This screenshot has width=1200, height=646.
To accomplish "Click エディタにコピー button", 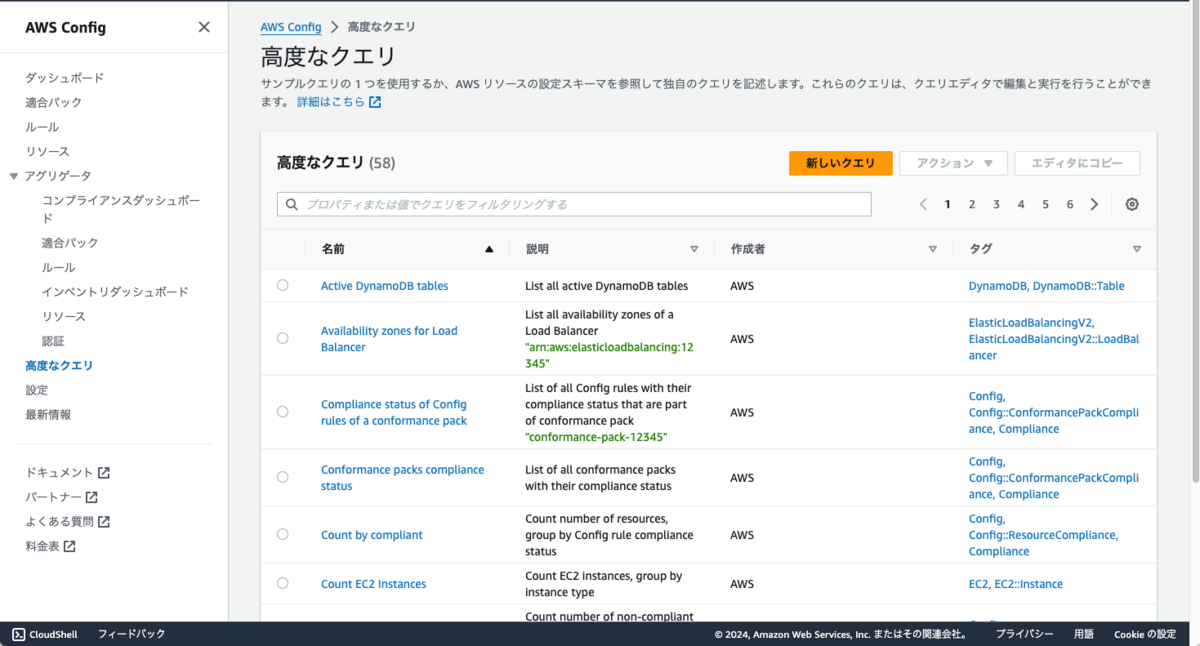I will (1077, 164).
